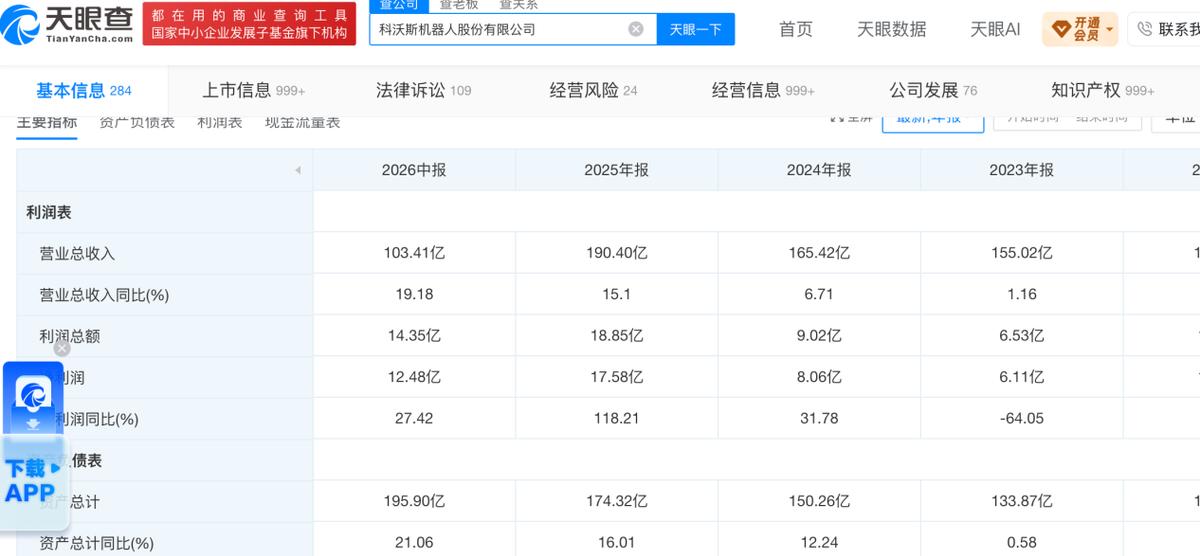Click the 联系我 contact button
The height and width of the screenshot is (556, 1200).
pyautogui.click(x=1165, y=29)
